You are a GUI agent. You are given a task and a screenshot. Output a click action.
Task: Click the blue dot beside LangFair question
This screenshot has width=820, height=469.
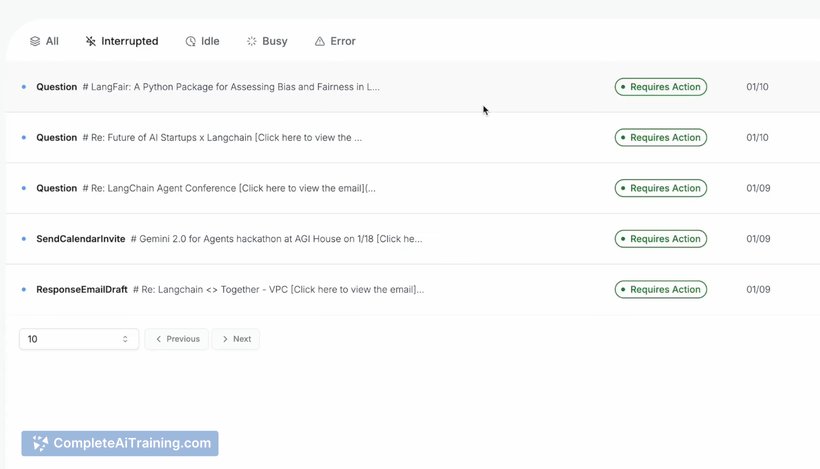pos(24,87)
